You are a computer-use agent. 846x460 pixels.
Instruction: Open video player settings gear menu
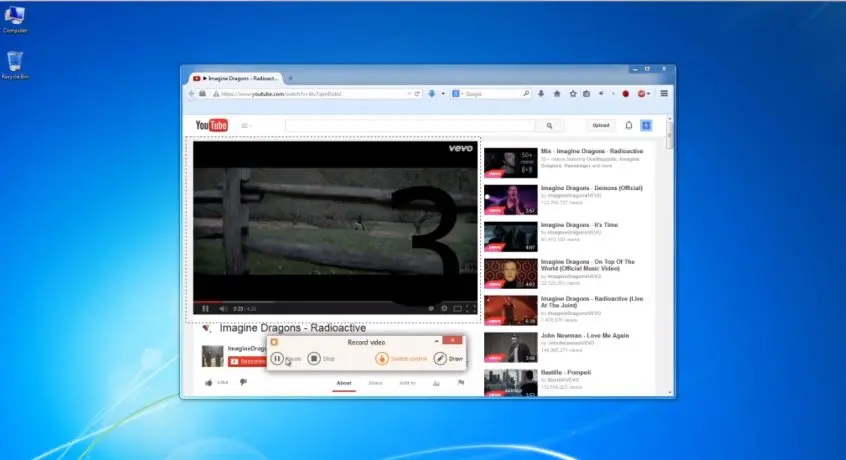coord(444,308)
